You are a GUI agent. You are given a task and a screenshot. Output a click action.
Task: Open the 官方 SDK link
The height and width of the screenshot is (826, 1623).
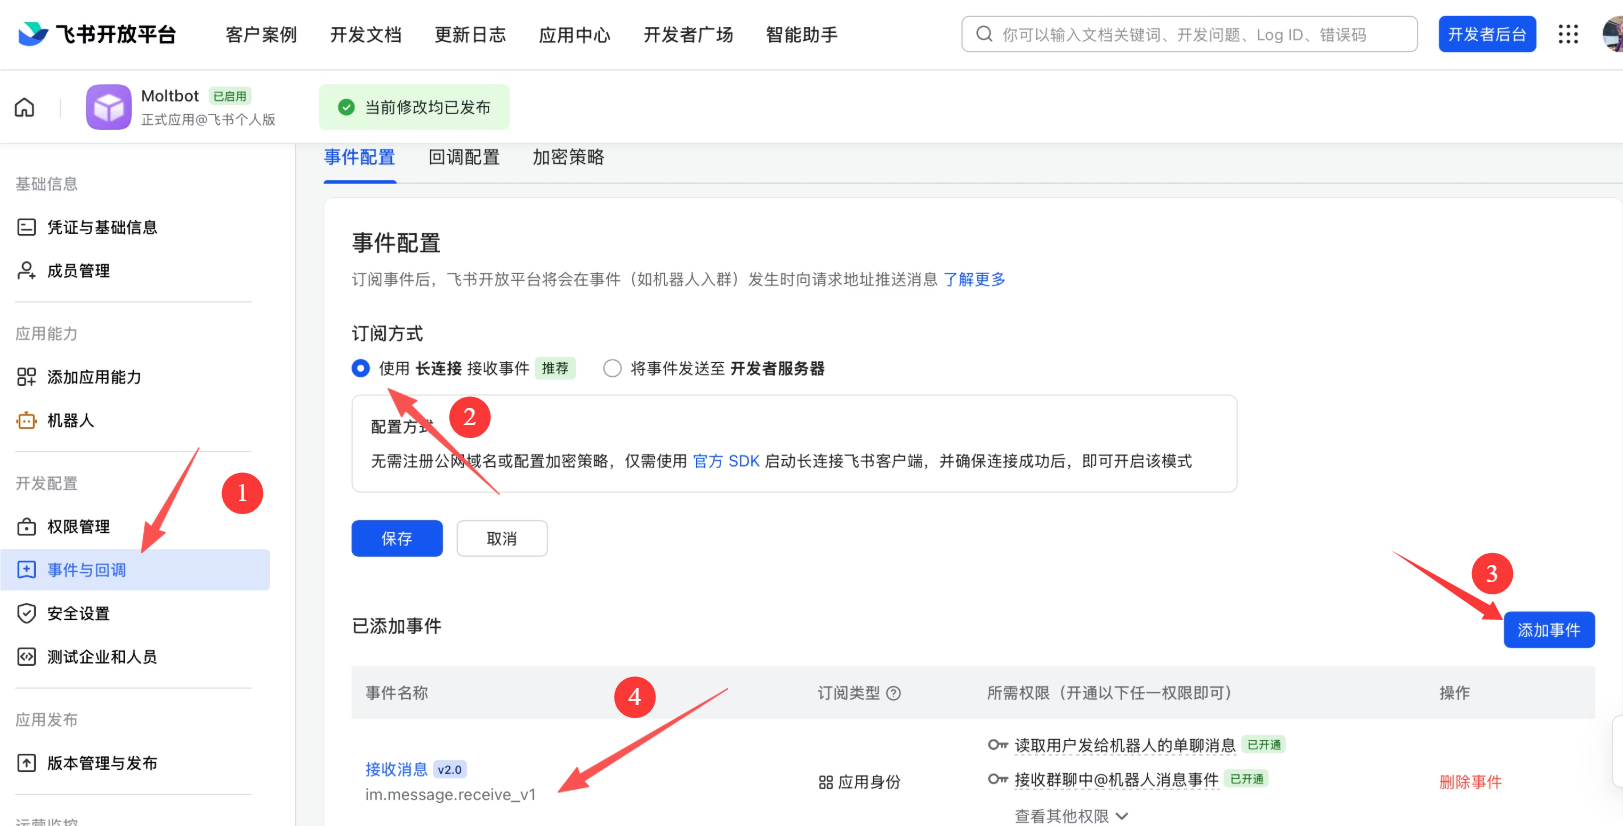pos(726,461)
